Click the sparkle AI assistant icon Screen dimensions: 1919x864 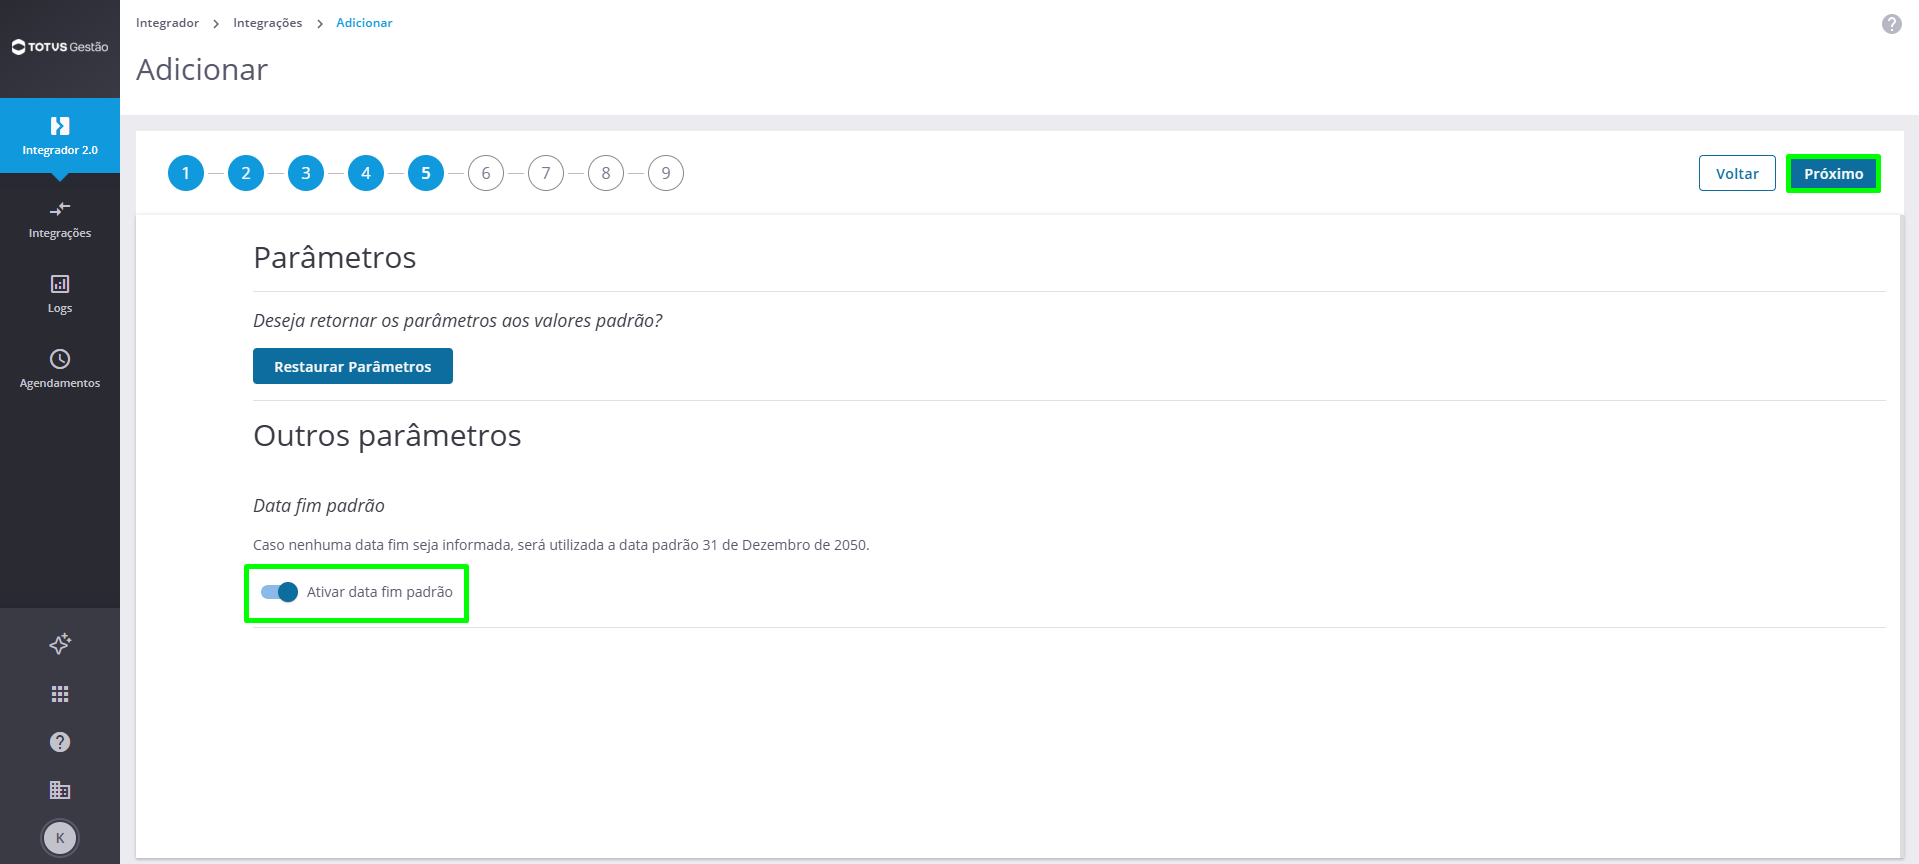[x=60, y=644]
